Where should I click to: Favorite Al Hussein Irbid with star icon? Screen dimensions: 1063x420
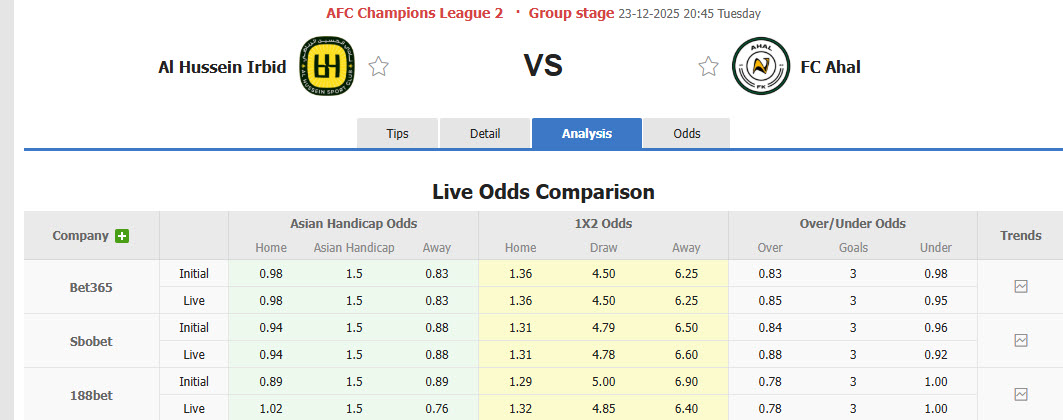[378, 67]
